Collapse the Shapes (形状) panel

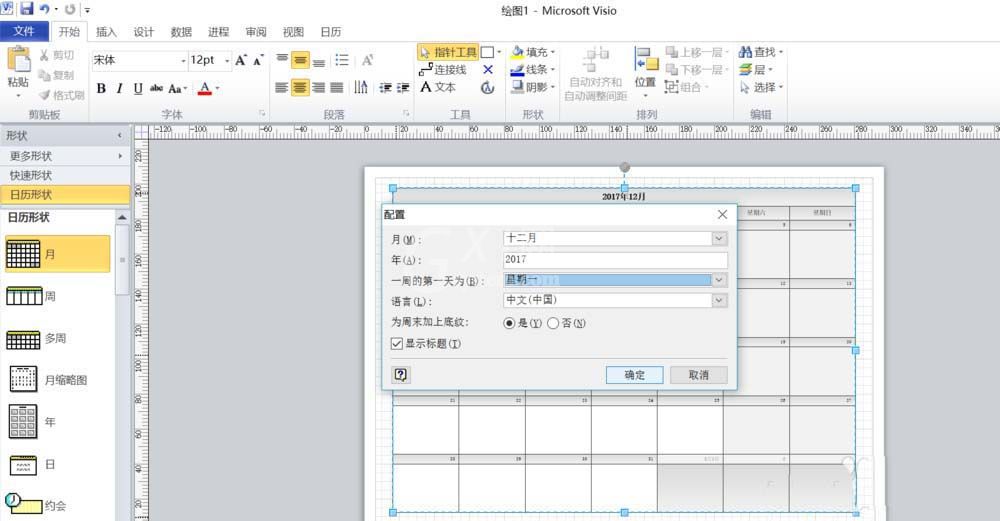click(119, 135)
